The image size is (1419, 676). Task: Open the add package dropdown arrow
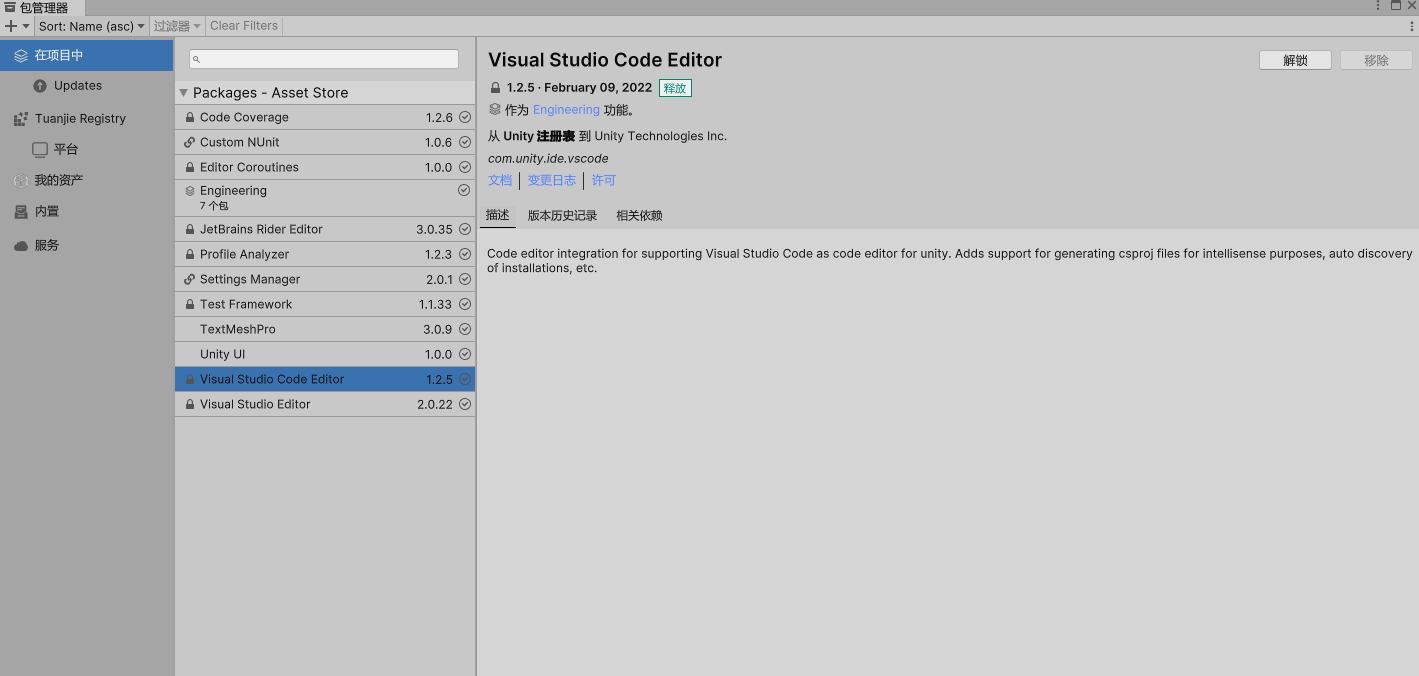click(x=26, y=26)
